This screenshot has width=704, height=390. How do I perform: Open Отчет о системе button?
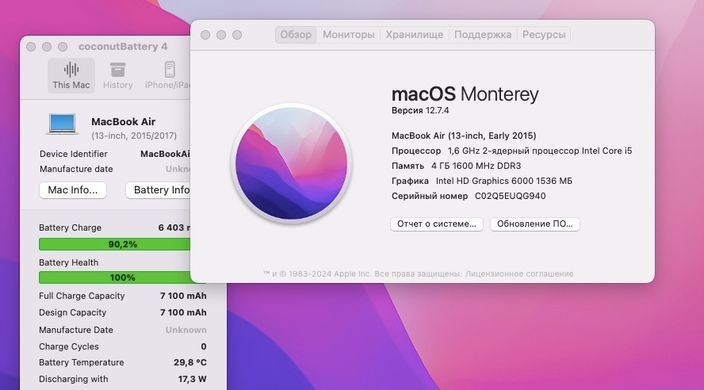pos(436,224)
